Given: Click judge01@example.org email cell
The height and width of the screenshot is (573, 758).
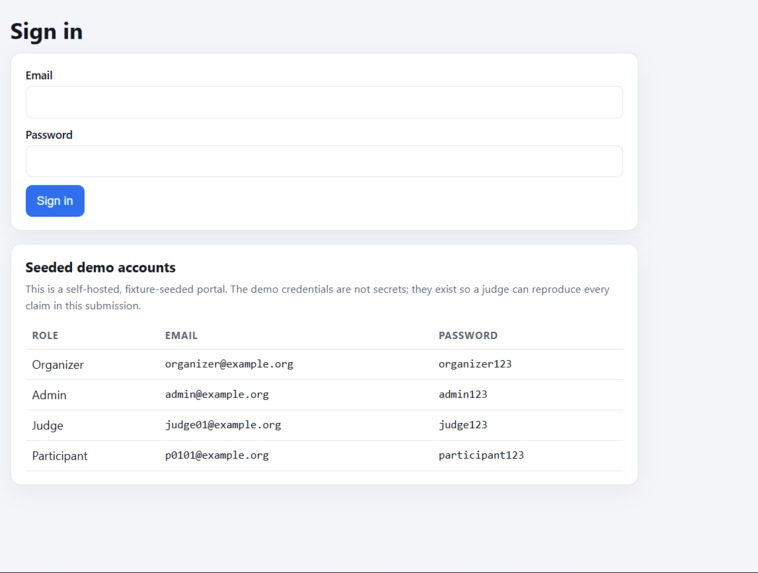Looking at the screenshot, I should tap(223, 425).
